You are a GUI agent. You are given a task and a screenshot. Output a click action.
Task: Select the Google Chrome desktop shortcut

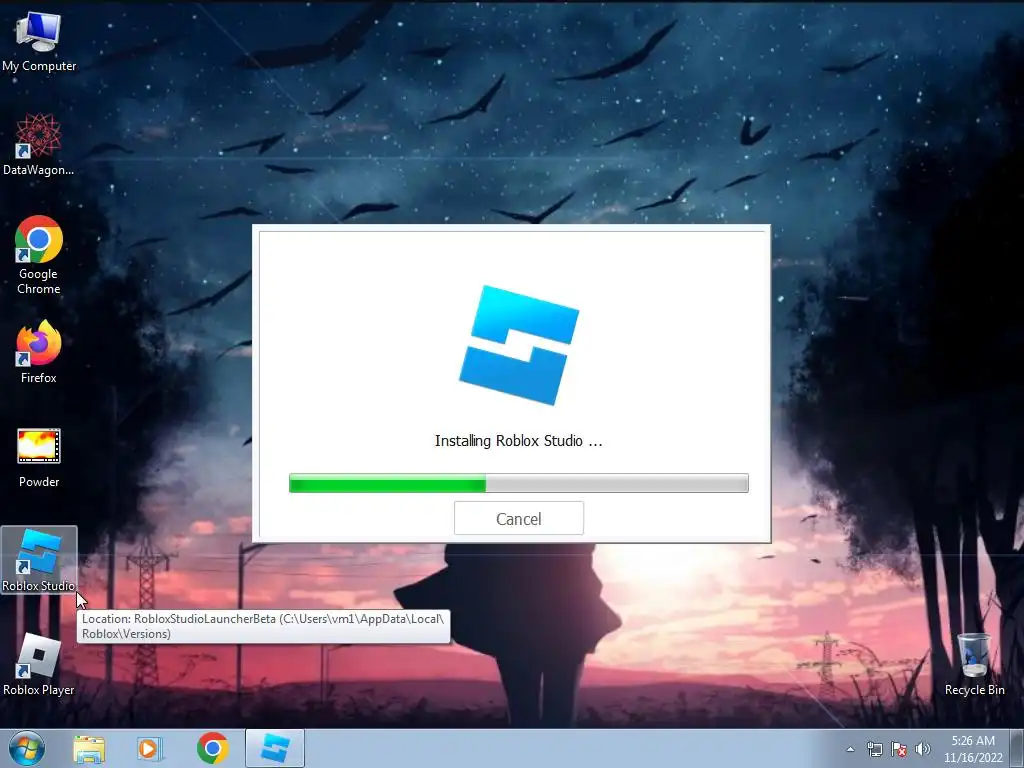[x=39, y=255]
